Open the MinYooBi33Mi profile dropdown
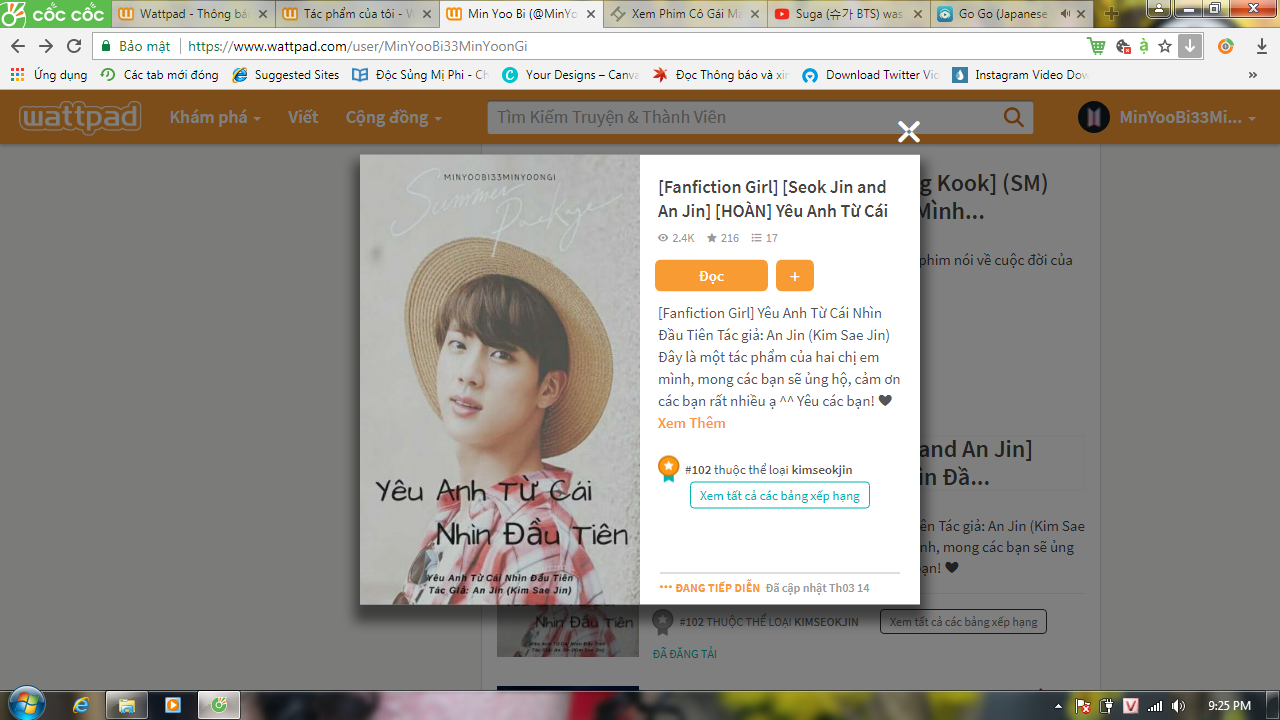 [1187, 118]
